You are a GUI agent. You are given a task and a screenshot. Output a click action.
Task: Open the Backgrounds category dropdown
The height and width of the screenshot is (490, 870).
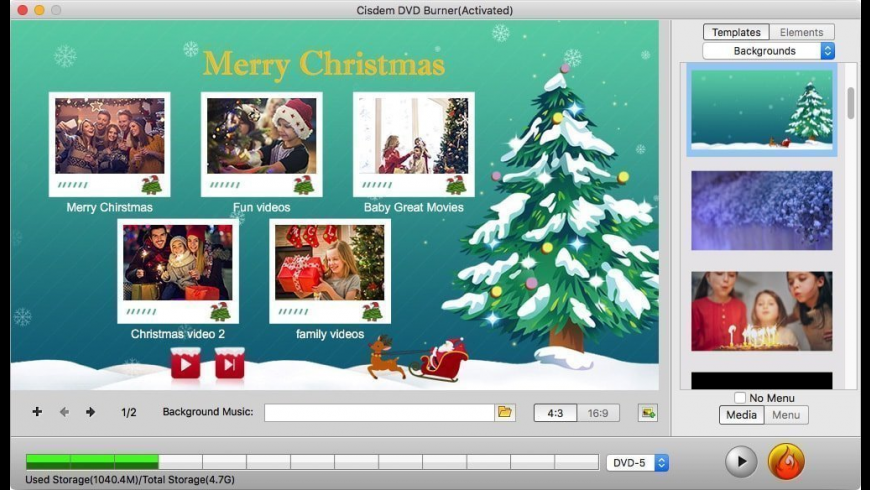point(768,51)
